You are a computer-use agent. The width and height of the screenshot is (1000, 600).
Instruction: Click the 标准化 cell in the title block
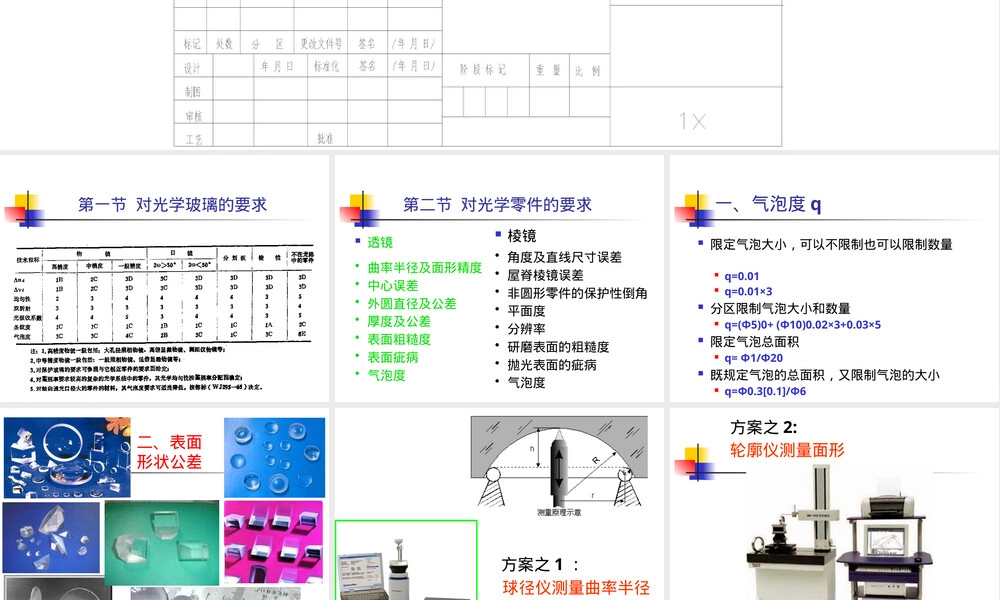(x=326, y=66)
